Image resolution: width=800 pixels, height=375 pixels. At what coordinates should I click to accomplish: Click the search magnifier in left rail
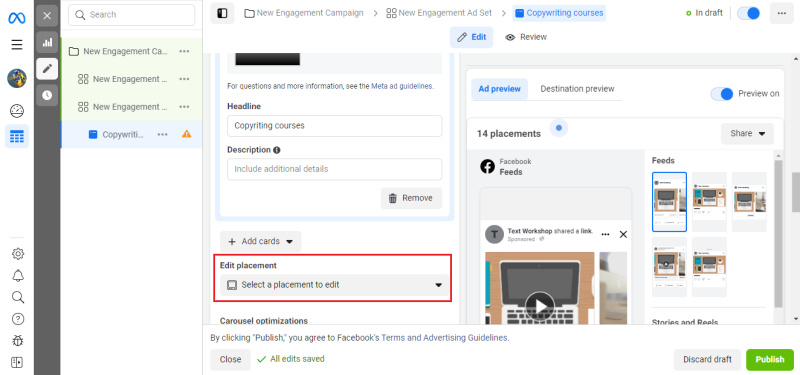[x=18, y=297]
